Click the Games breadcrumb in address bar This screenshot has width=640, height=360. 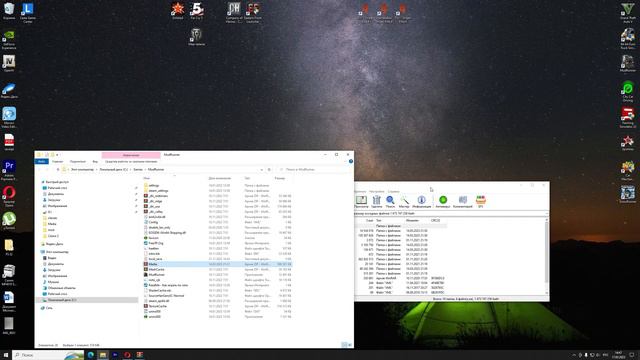coord(138,169)
